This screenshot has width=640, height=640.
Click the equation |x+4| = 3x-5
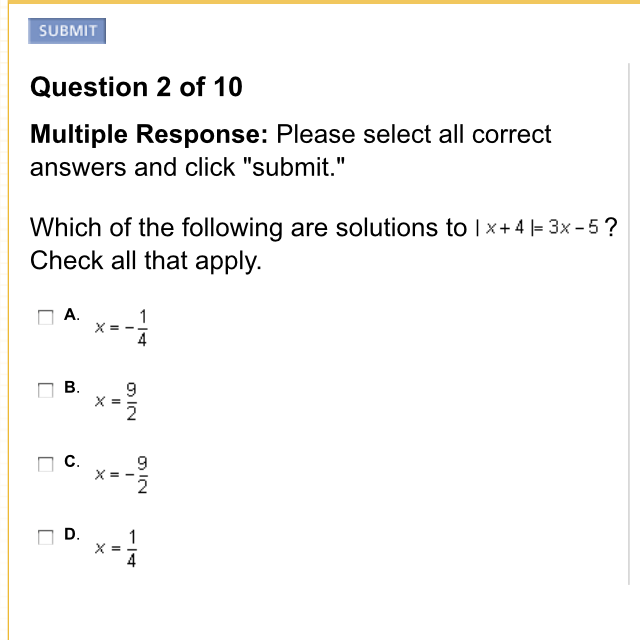[x=537, y=227]
